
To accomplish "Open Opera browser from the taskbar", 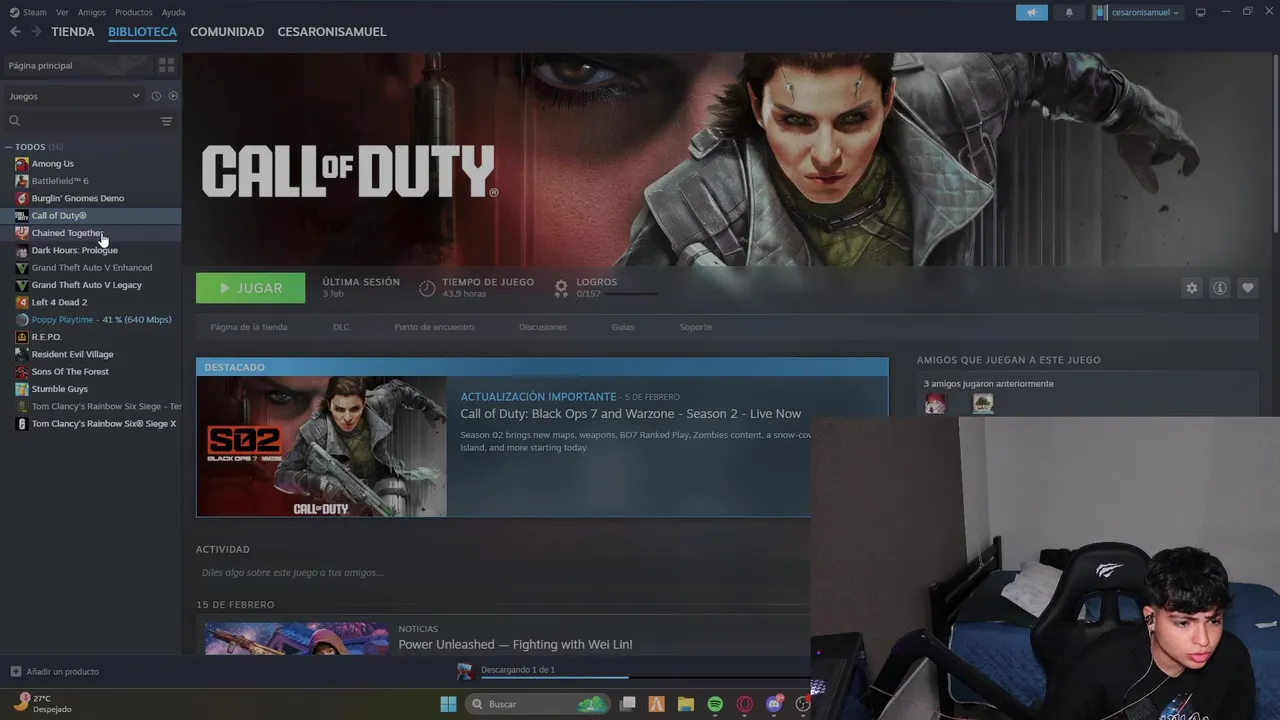I will coord(744,704).
